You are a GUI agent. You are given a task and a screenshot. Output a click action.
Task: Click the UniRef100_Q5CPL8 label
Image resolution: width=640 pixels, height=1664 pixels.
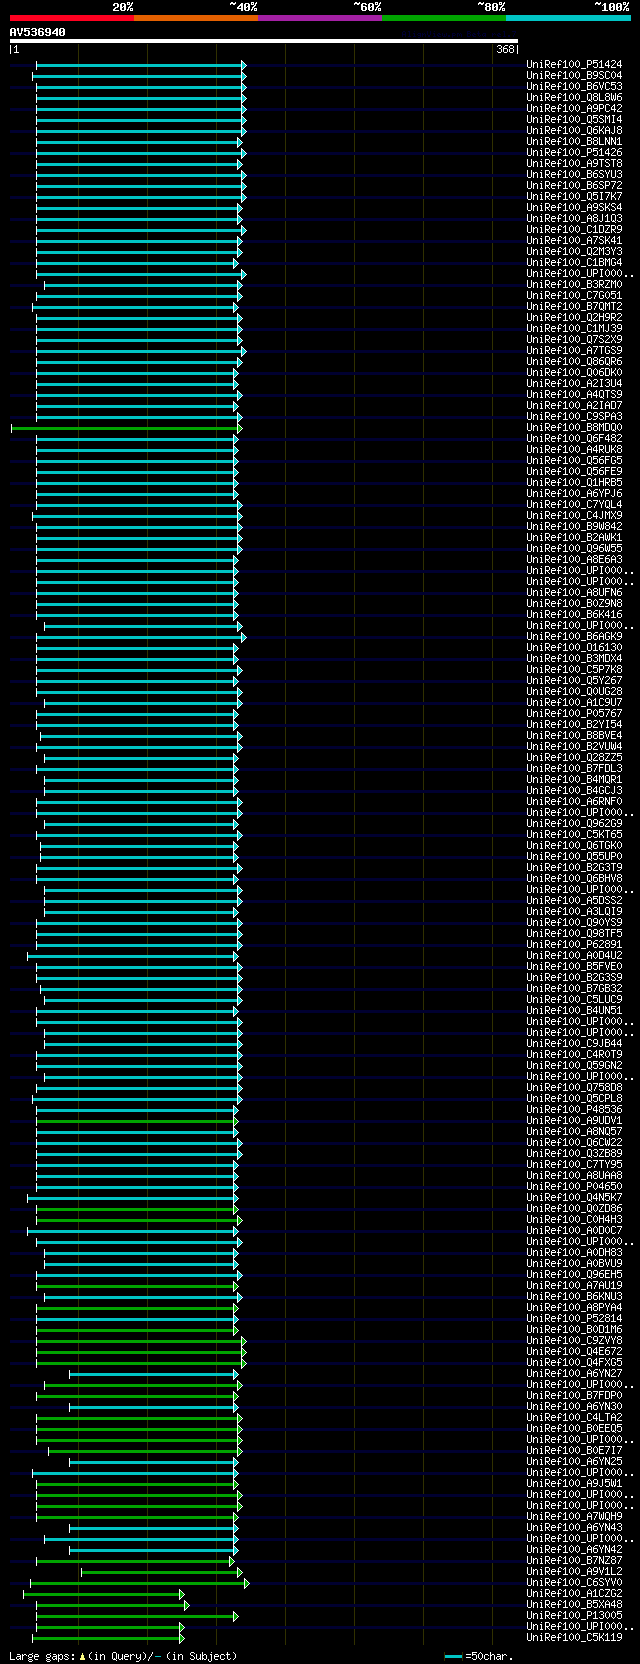[574, 1099]
